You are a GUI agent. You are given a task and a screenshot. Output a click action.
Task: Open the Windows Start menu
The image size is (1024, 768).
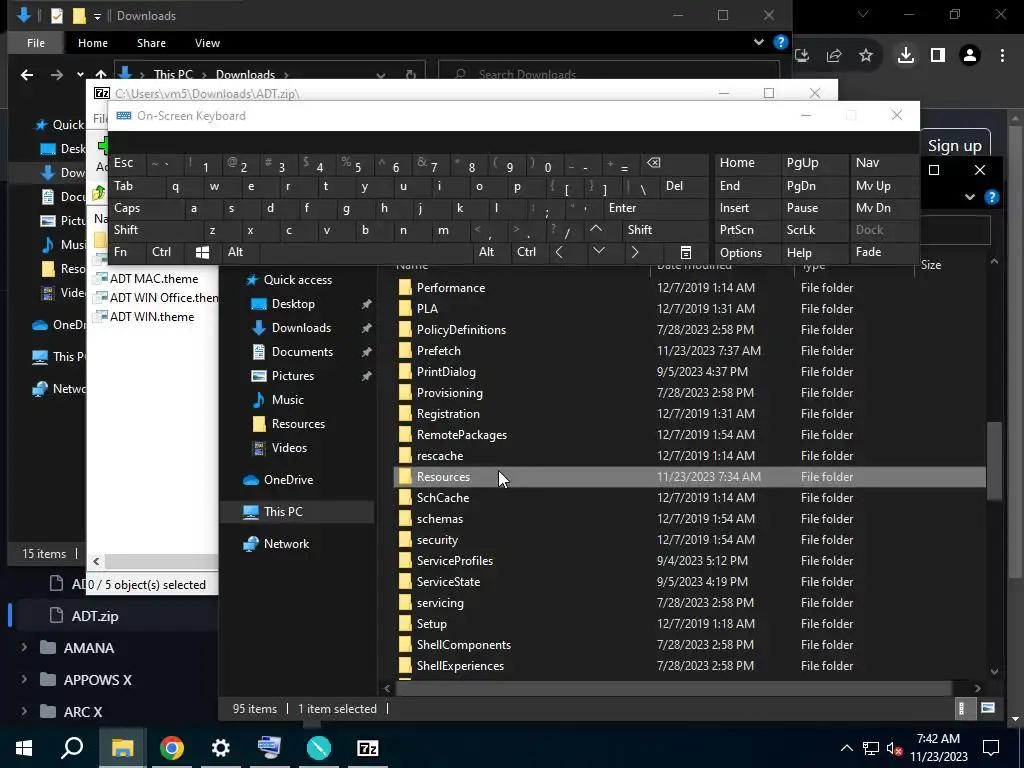coord(24,748)
